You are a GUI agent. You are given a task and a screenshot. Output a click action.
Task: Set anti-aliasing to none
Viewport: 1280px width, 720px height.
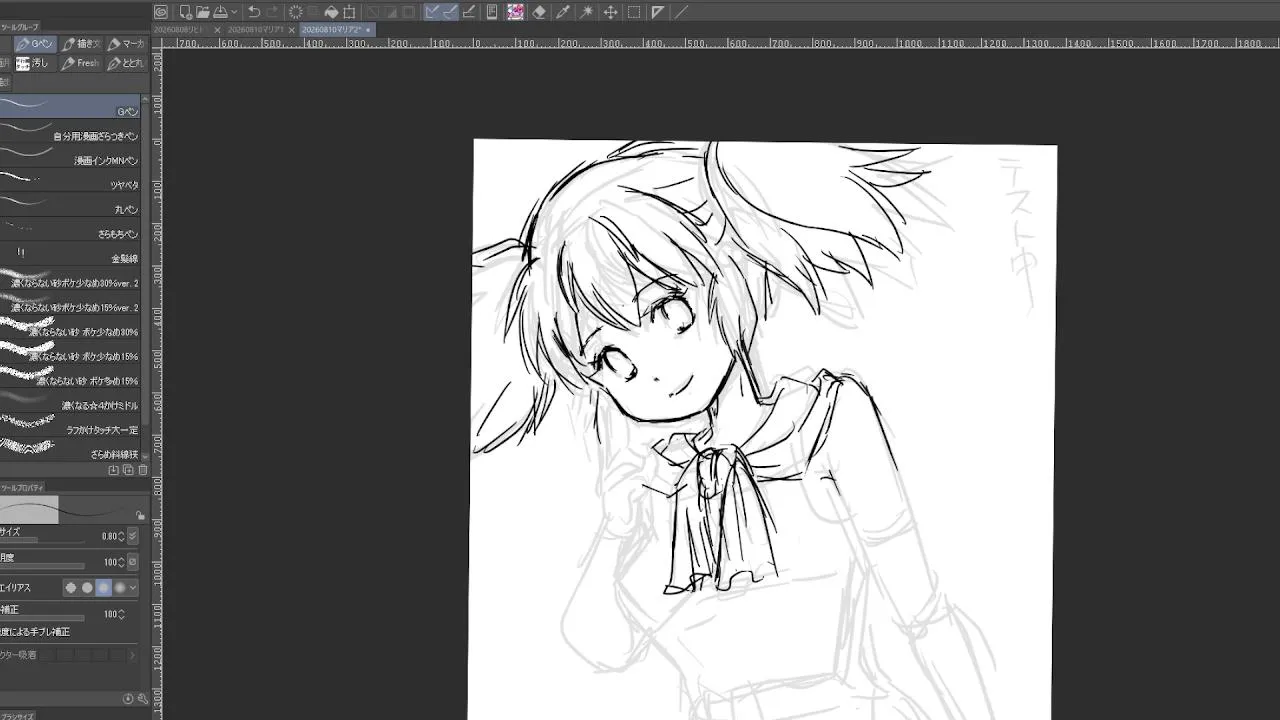pos(71,588)
